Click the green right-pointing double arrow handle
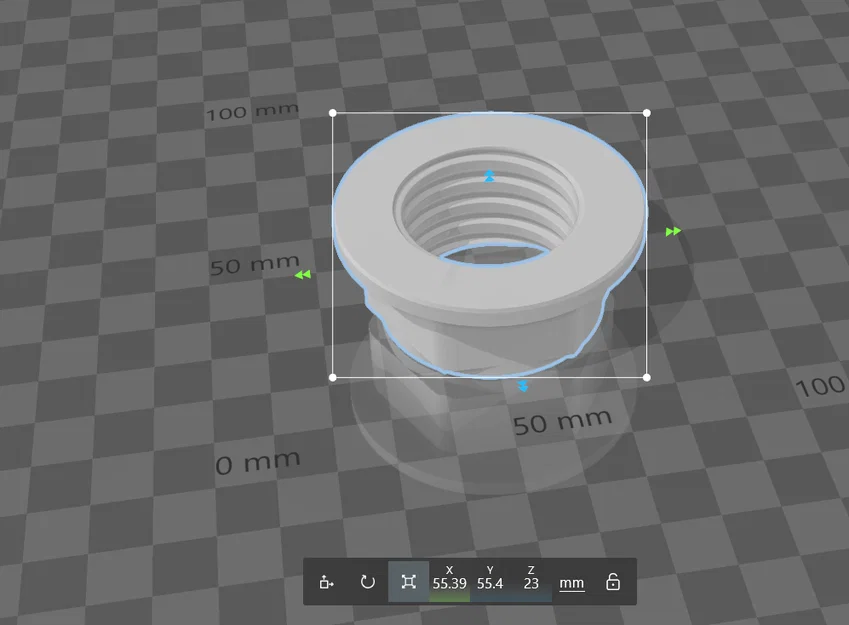Screen dimensions: 849x625 pos(673,232)
